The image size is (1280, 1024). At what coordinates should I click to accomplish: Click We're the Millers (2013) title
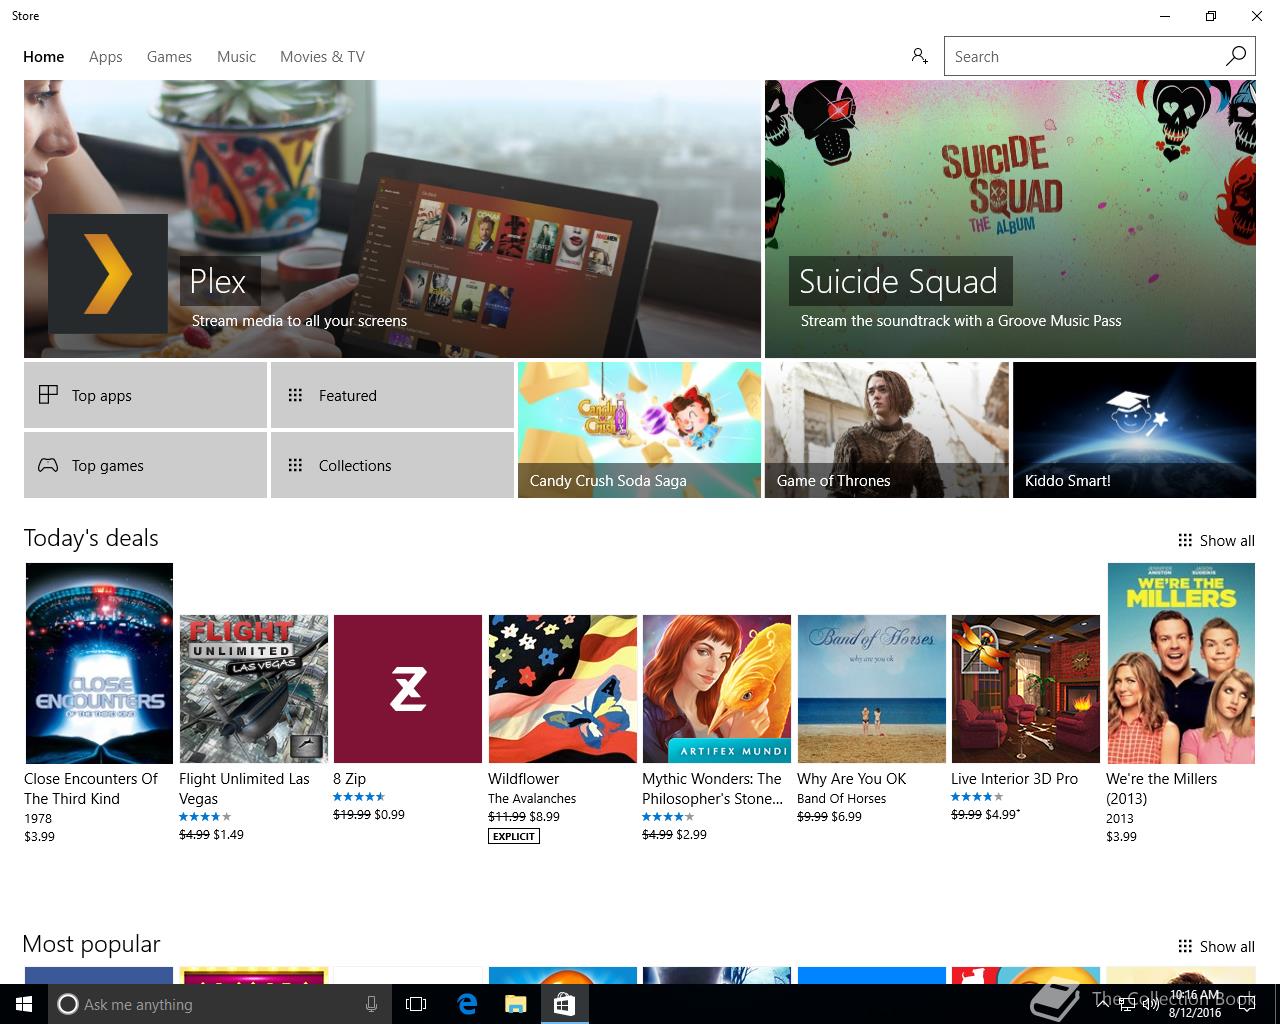(1161, 788)
